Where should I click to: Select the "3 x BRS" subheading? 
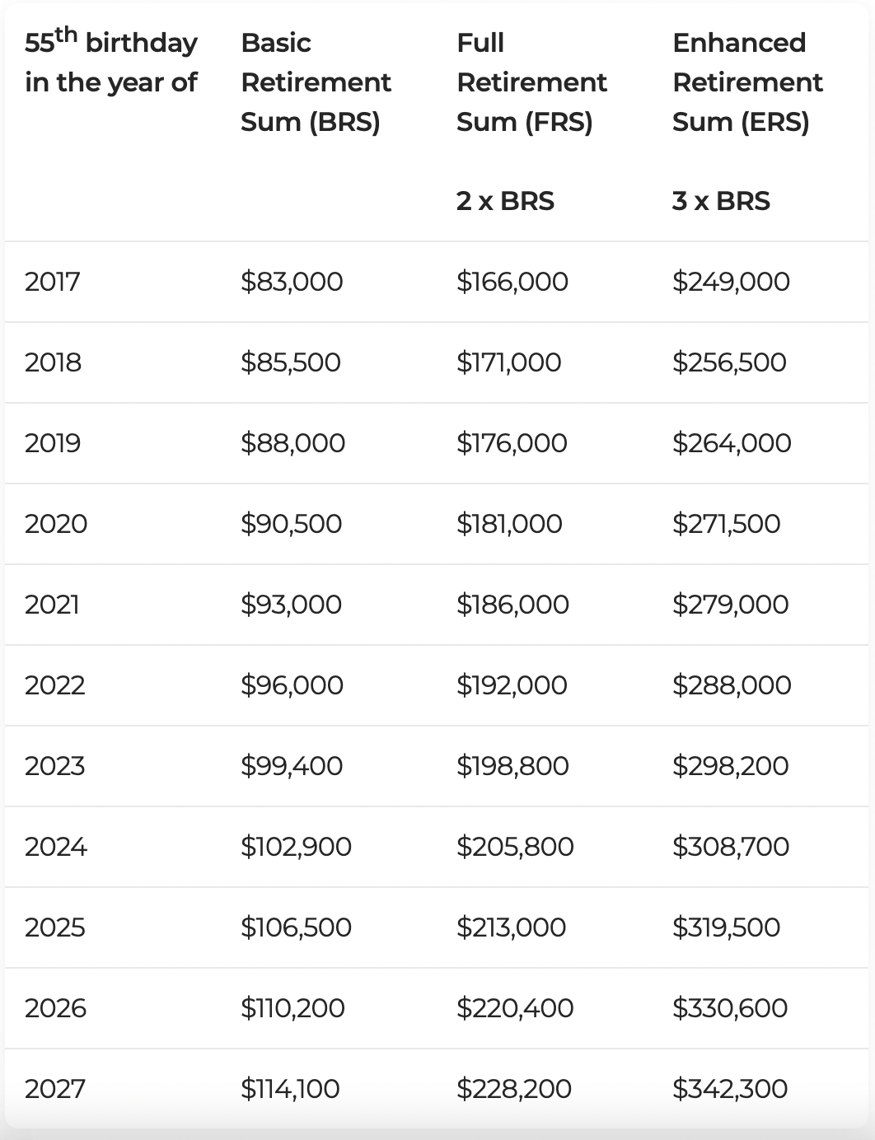click(721, 201)
